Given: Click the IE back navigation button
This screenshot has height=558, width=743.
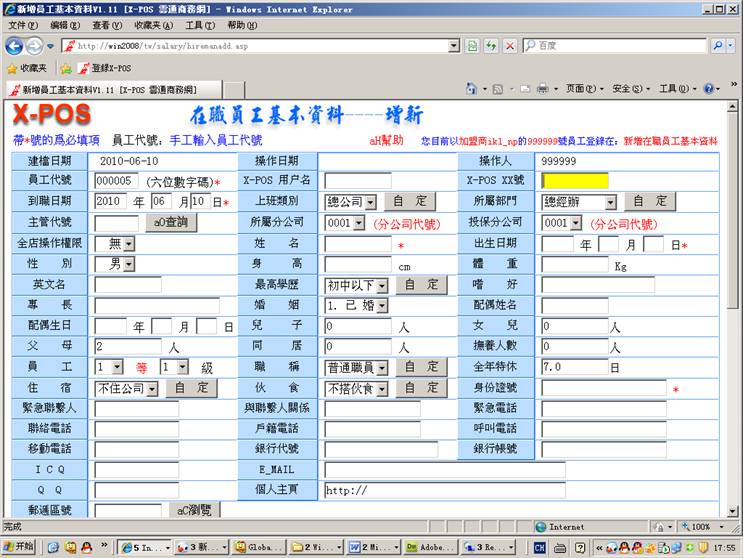Looking at the screenshot, I should click(14, 46).
